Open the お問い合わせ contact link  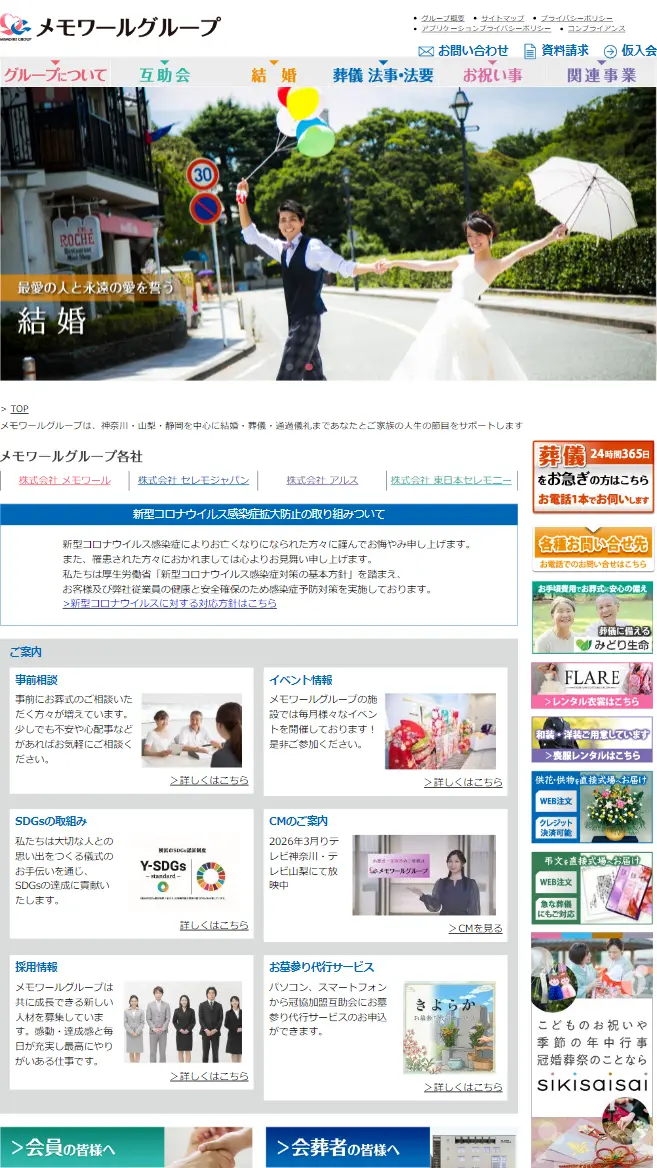coord(473,51)
